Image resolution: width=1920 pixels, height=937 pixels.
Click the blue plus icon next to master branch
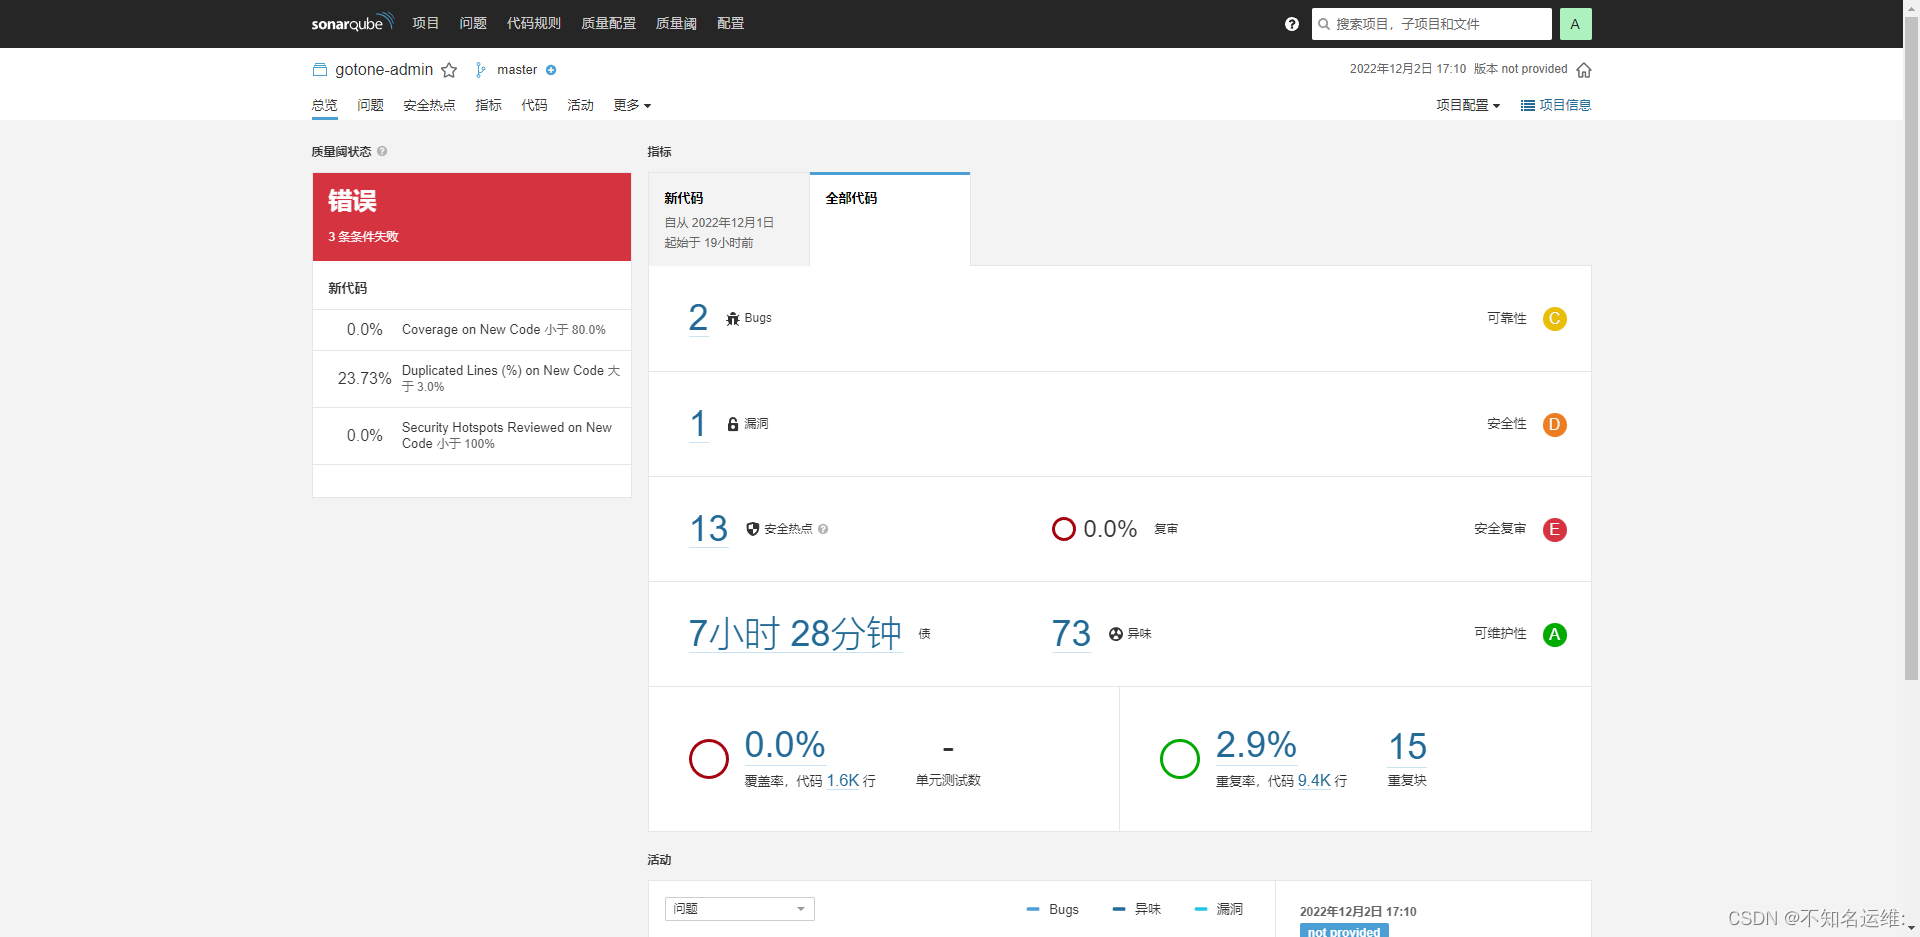pyautogui.click(x=551, y=70)
